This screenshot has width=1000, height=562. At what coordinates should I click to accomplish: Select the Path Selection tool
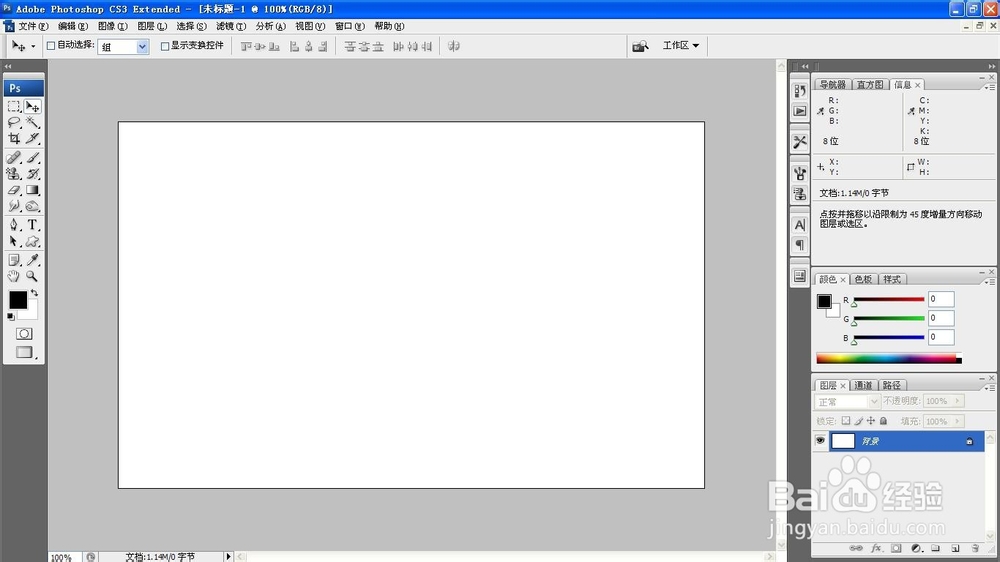click(14, 241)
